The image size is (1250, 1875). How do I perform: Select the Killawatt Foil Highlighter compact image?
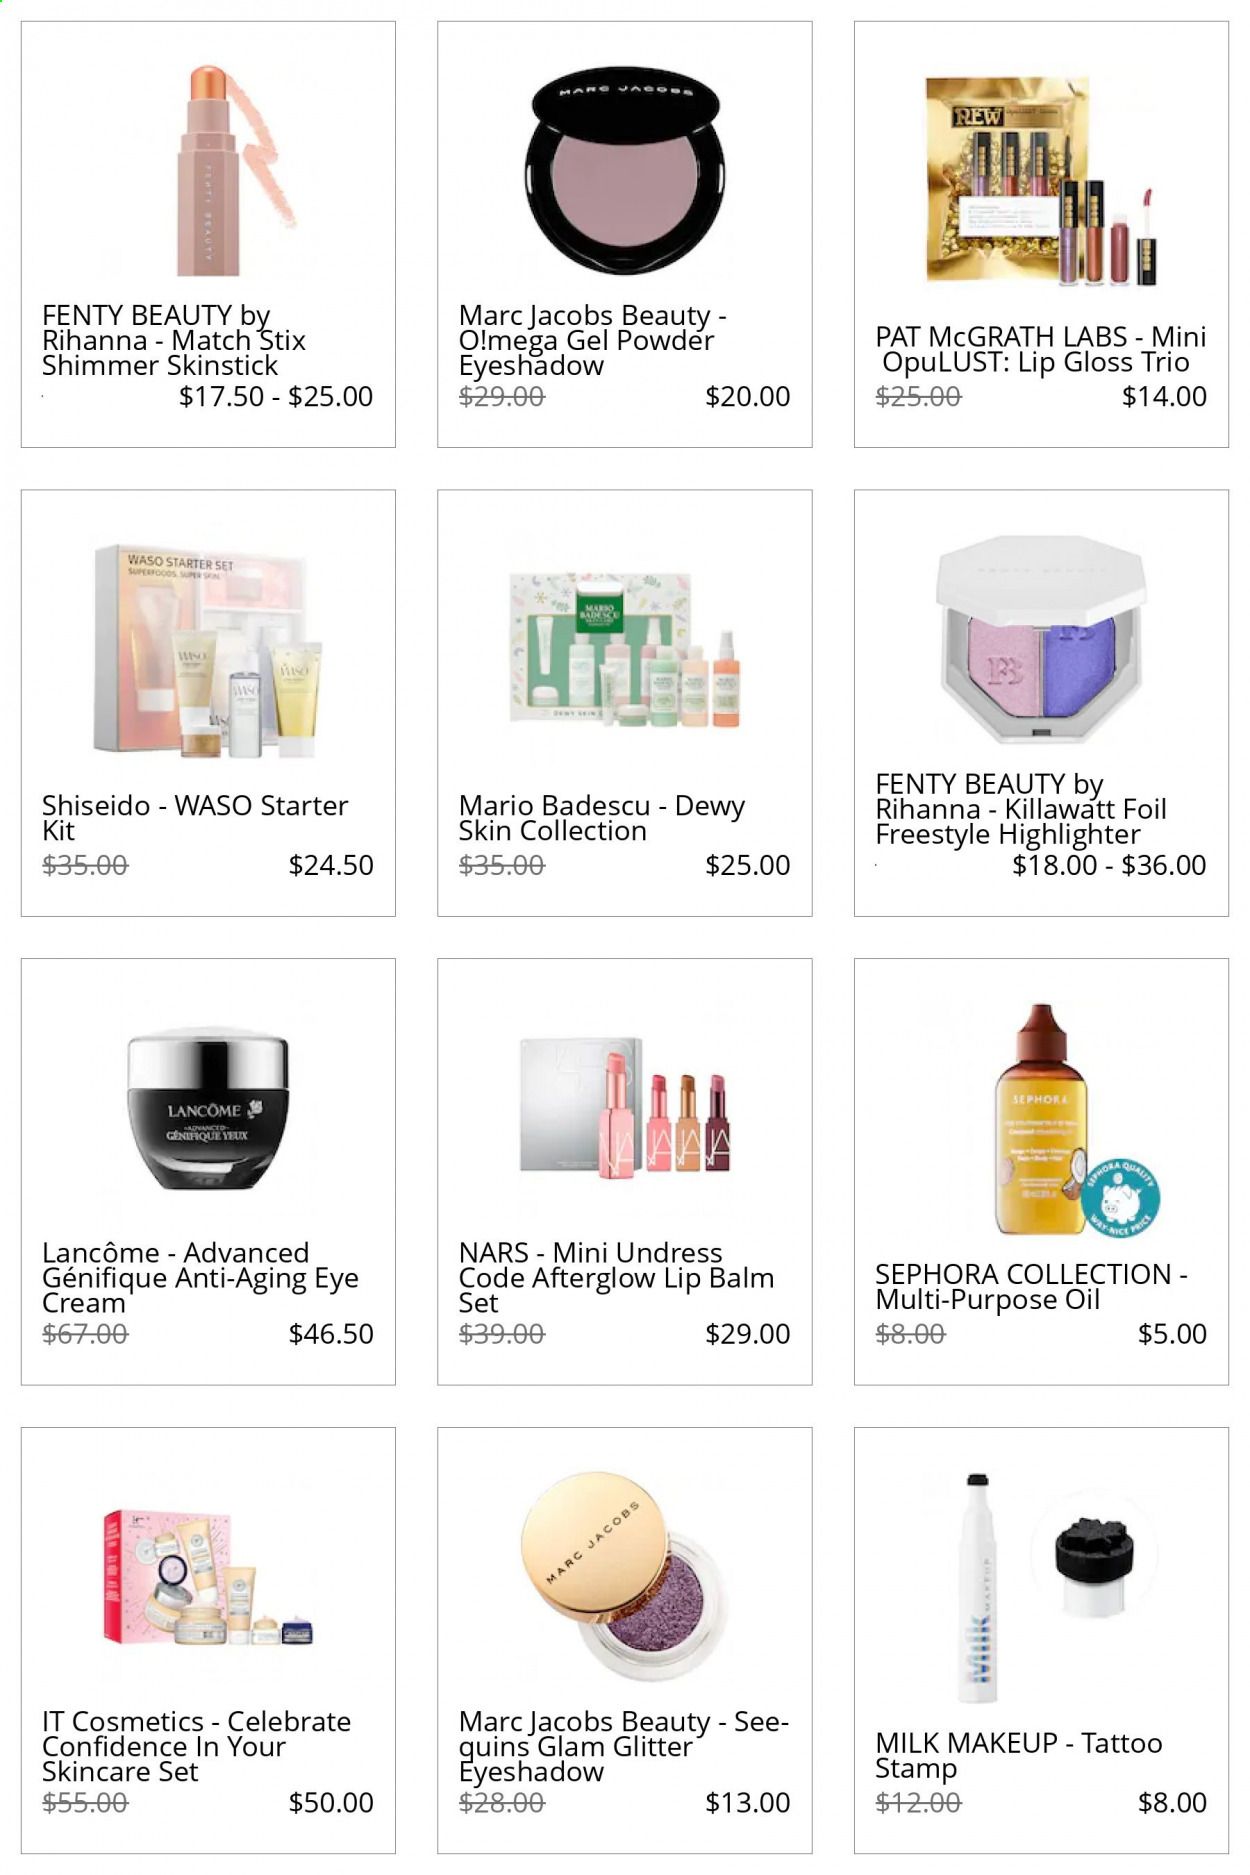click(1041, 640)
